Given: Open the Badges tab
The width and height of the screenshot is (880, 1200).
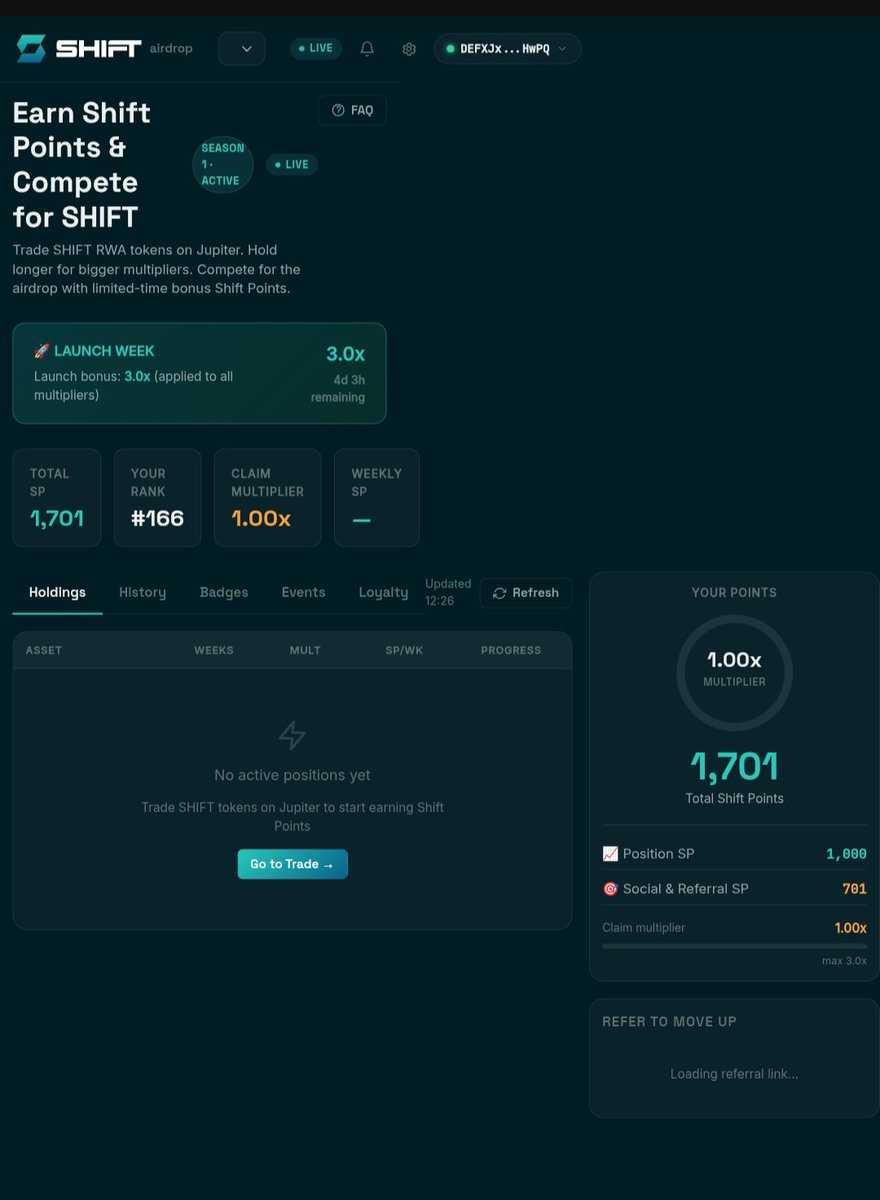Looking at the screenshot, I should tap(224, 592).
